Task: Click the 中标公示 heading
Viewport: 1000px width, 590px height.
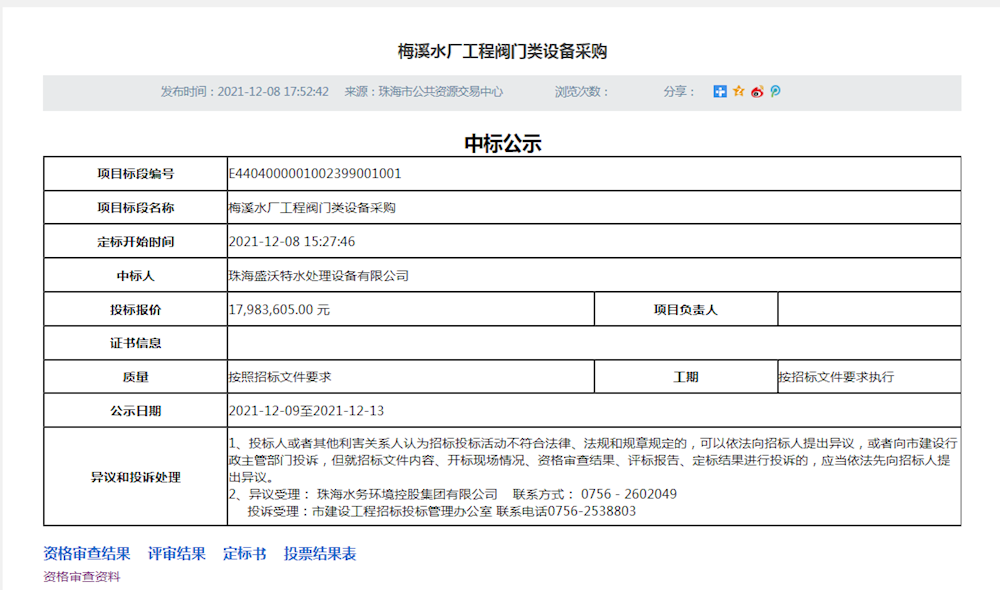Action: point(499,143)
